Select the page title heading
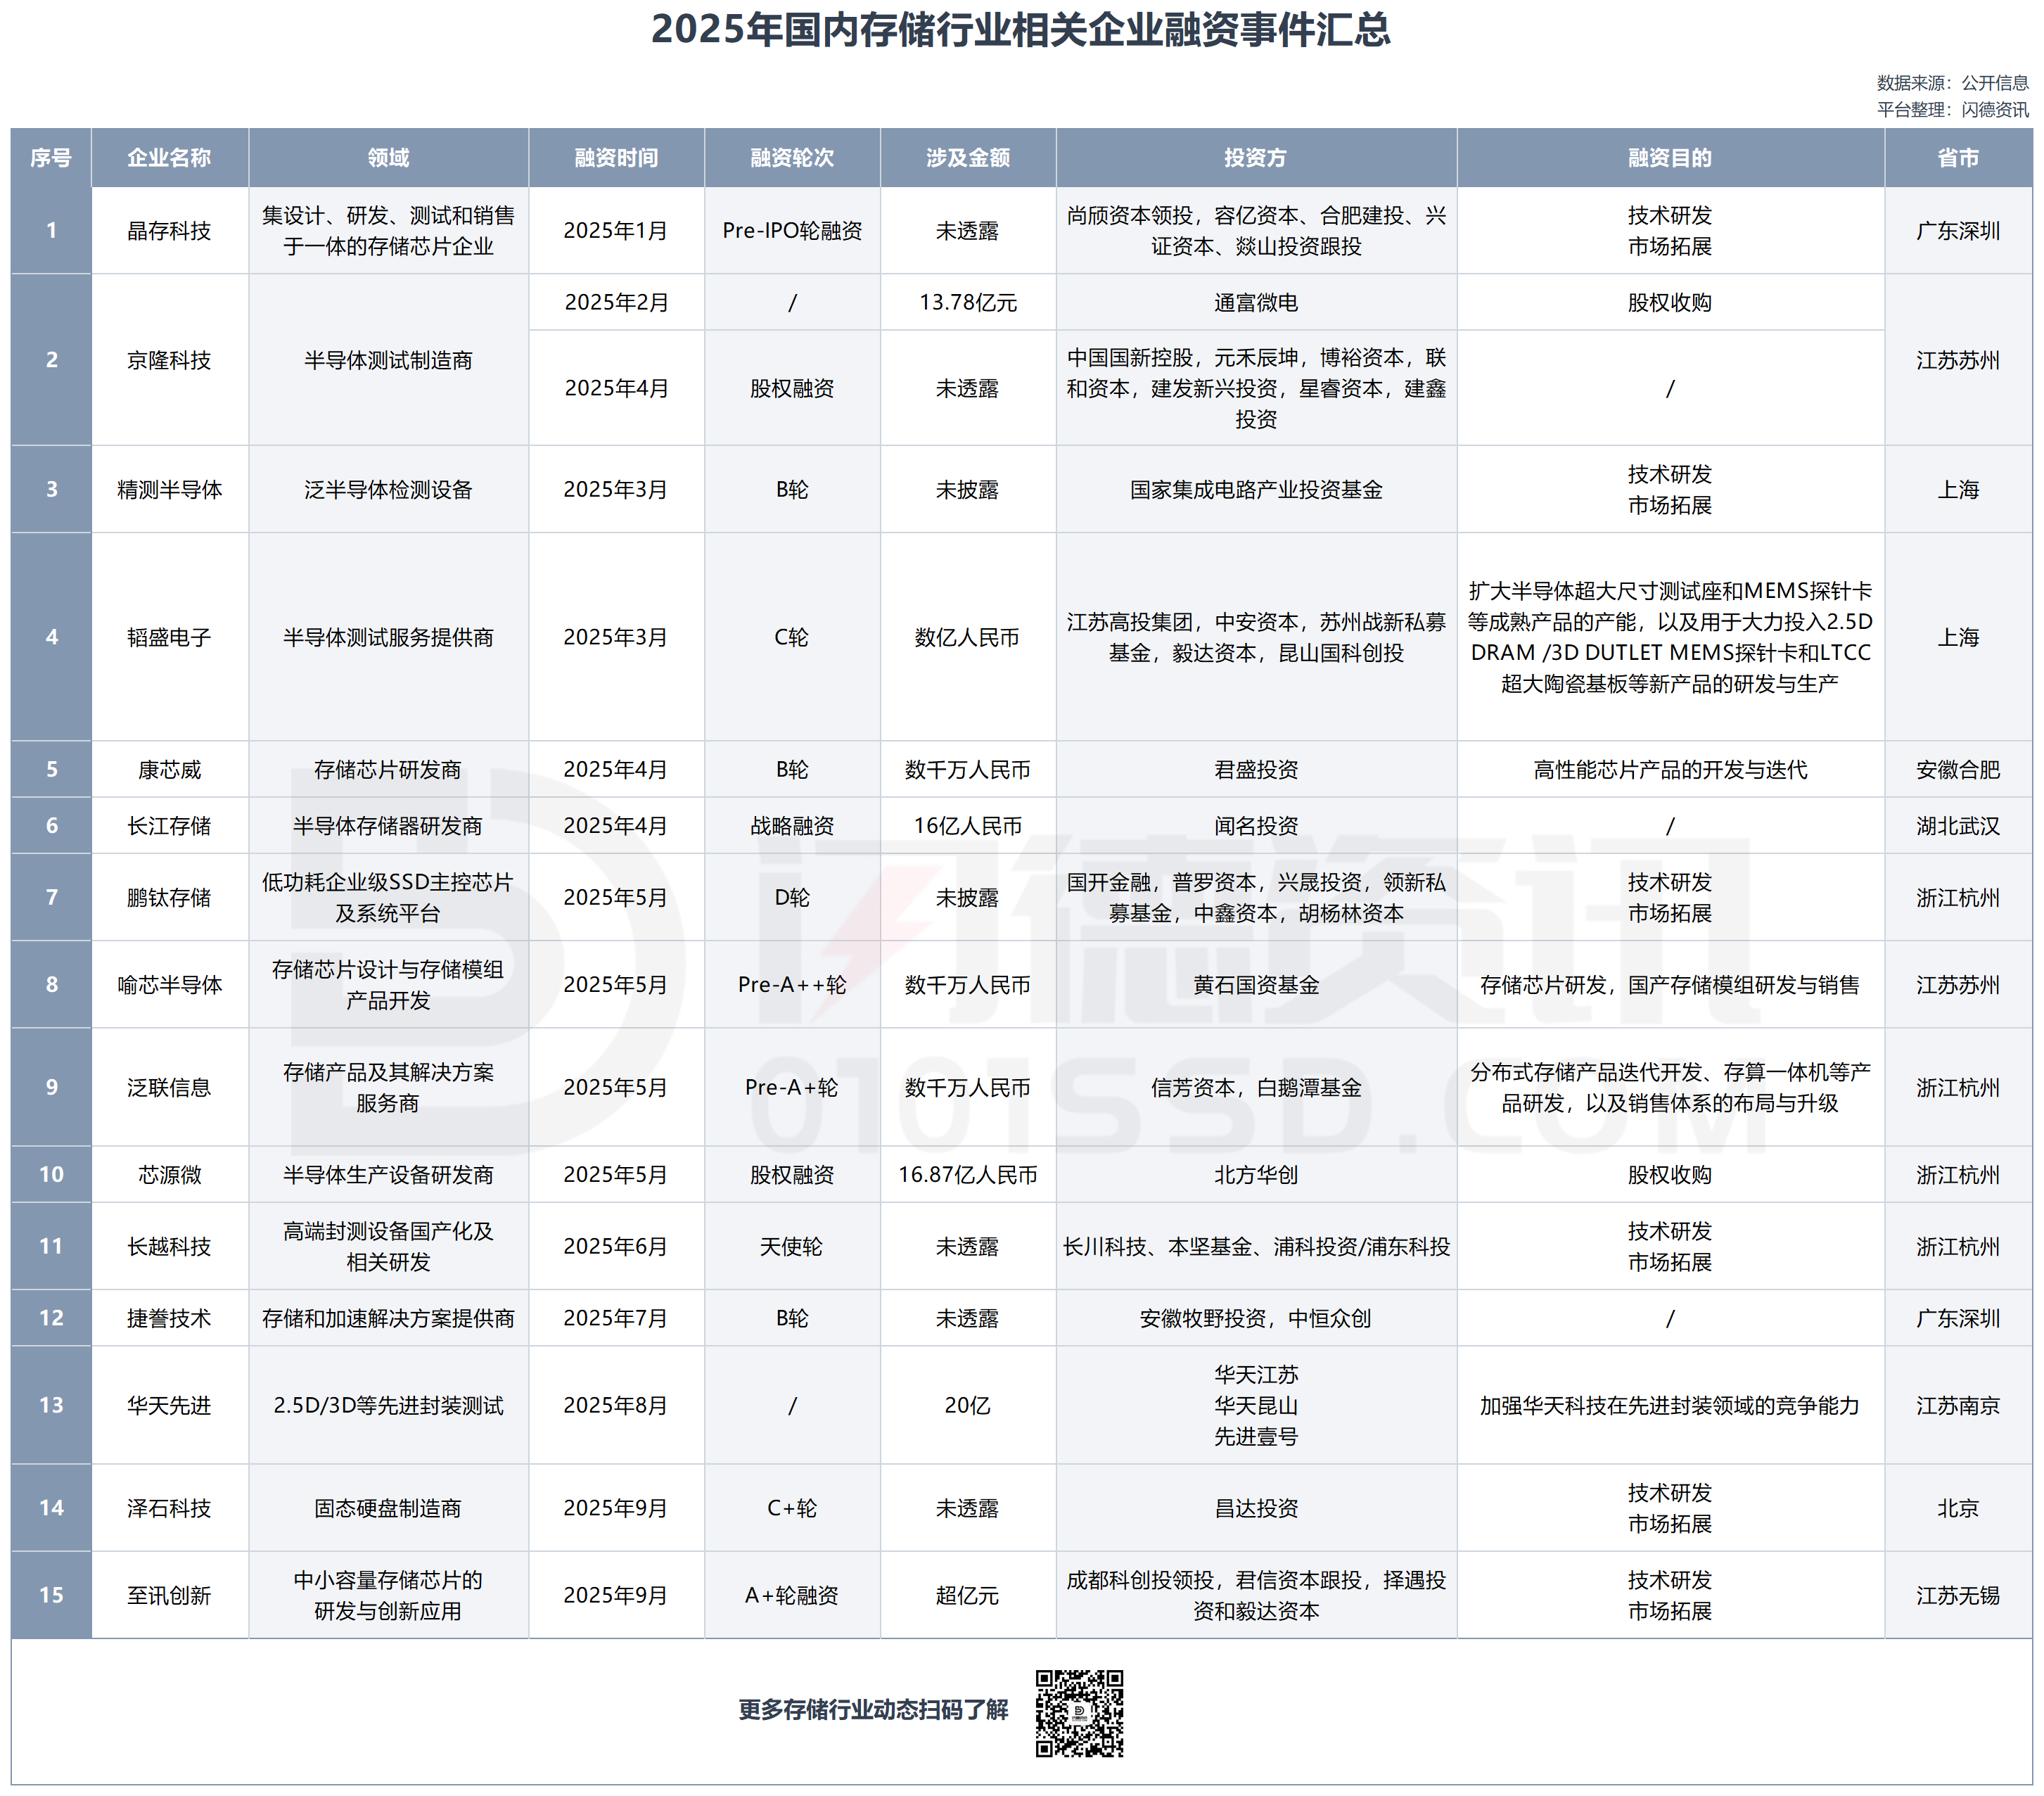This screenshot has height=1796, width=2044. point(1021,30)
